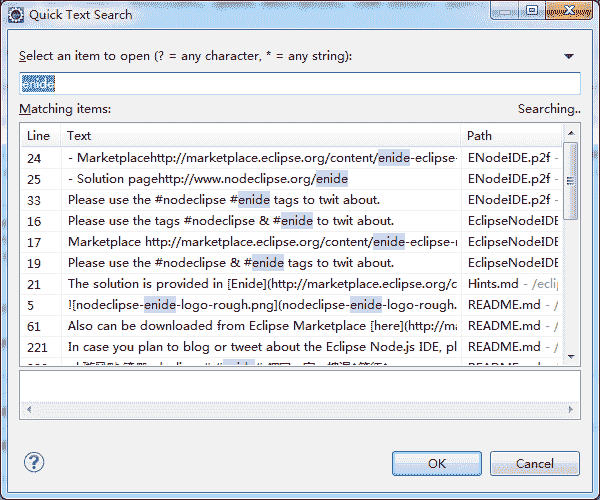
Task: Click the vertical scrollbar thumb of results list
Action: 571,181
